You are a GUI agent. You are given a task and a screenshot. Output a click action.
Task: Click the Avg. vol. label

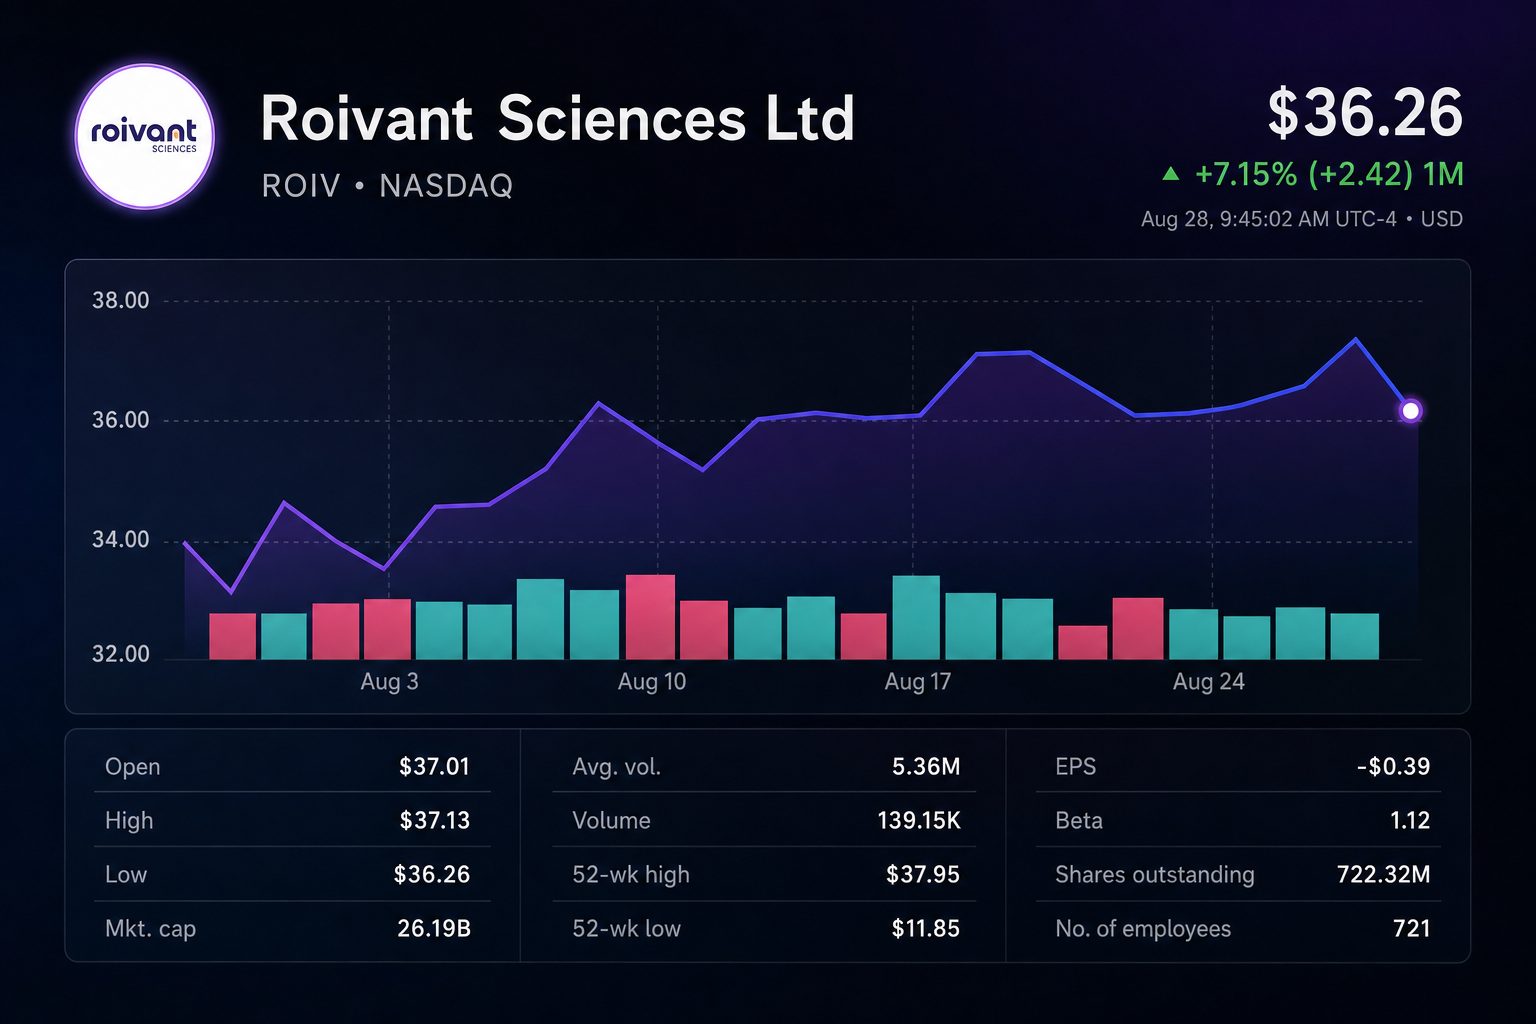[616, 767]
